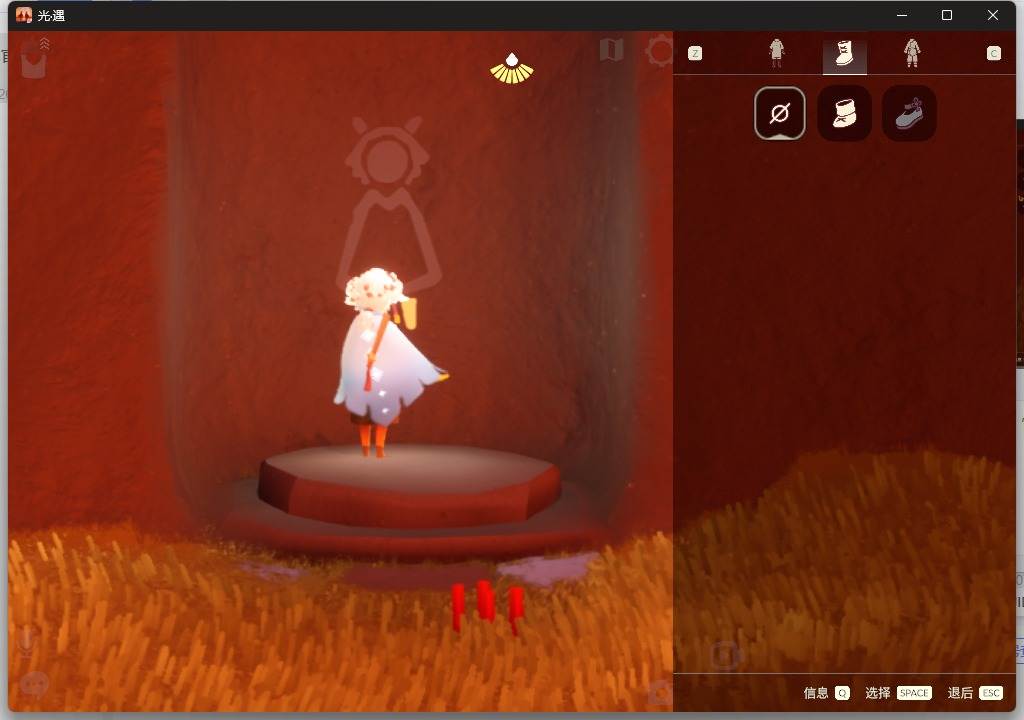Maximize the 光遇 game window

[x=947, y=15]
